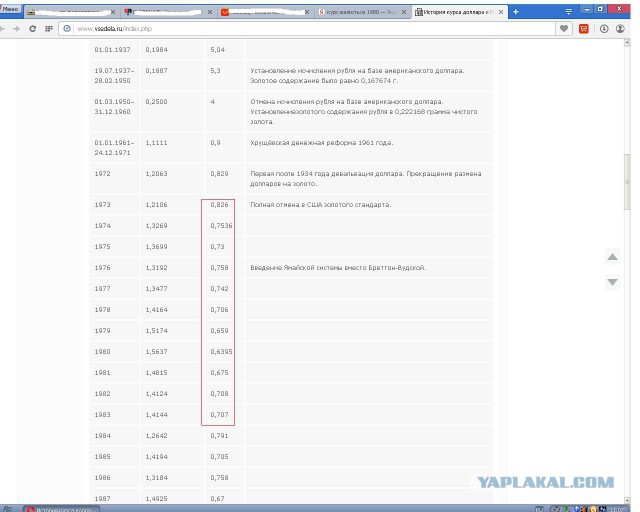Open the downloads icon

coord(604,29)
